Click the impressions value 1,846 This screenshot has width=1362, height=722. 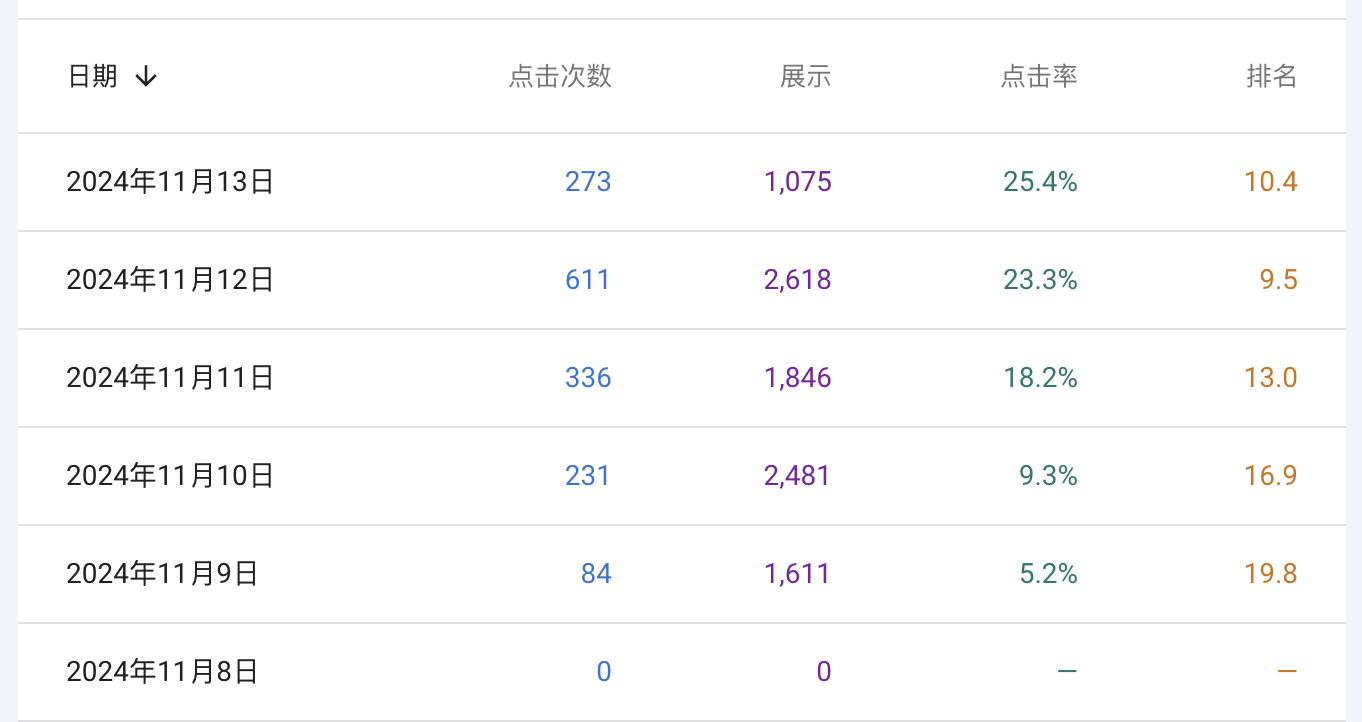tap(798, 378)
